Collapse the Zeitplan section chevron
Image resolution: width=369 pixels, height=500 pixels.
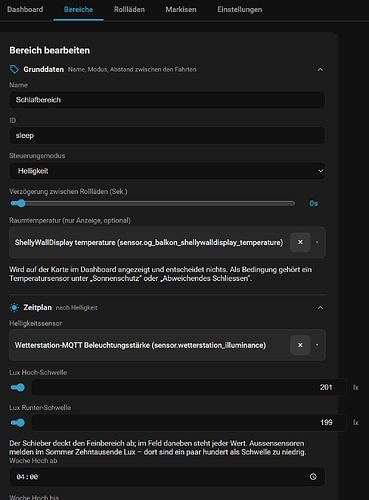[320, 308]
